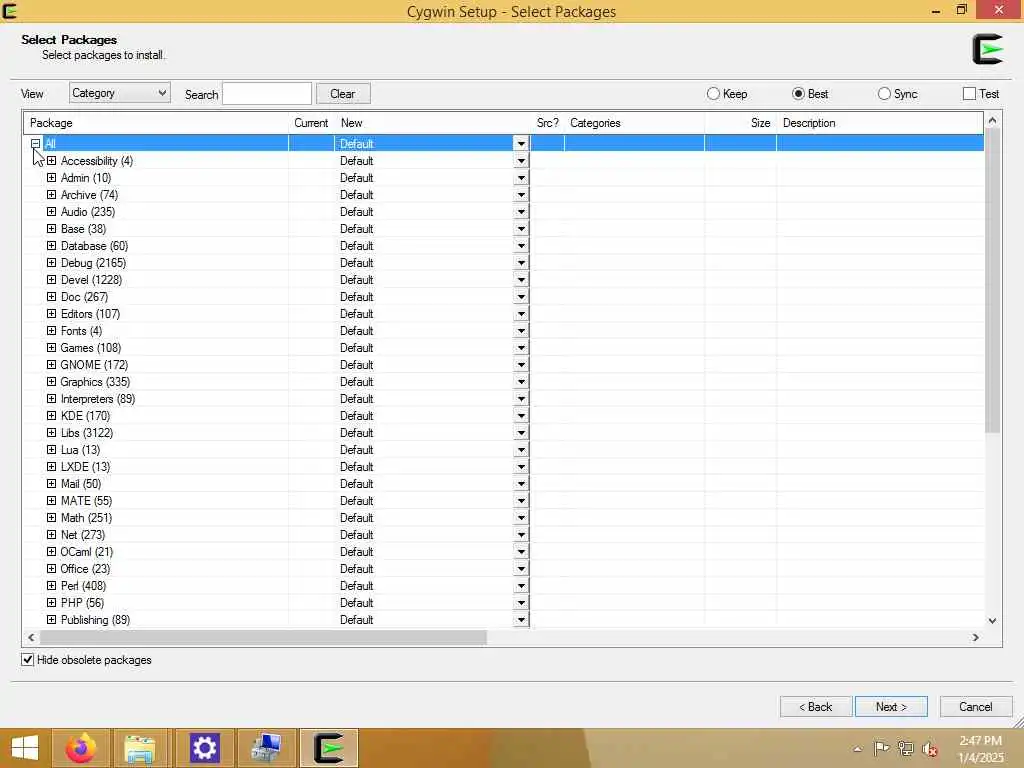The height and width of the screenshot is (768, 1024).
Task: Click the vertical scrollbar thumb
Action: pos(992,281)
